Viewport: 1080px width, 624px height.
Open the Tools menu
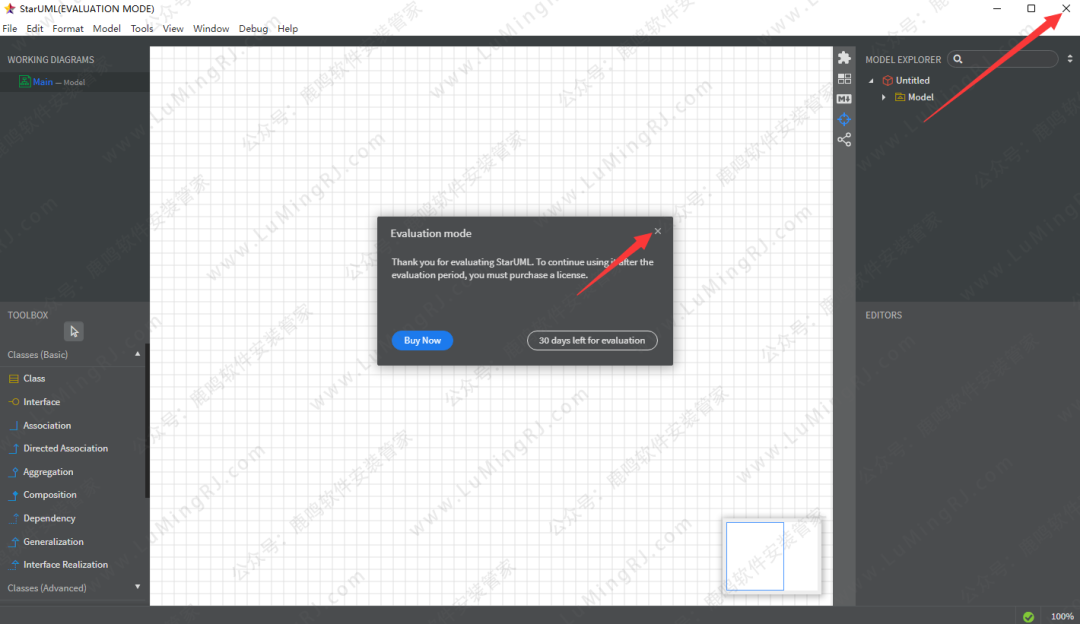click(x=142, y=29)
